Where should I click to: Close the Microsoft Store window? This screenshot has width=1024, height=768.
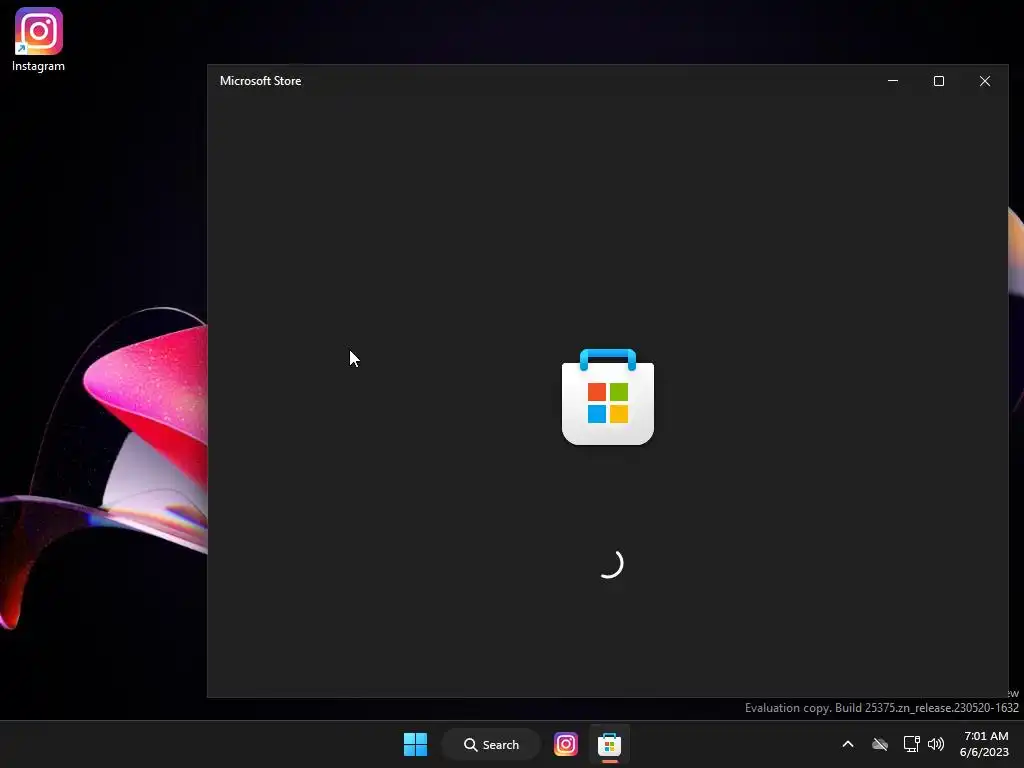(985, 81)
